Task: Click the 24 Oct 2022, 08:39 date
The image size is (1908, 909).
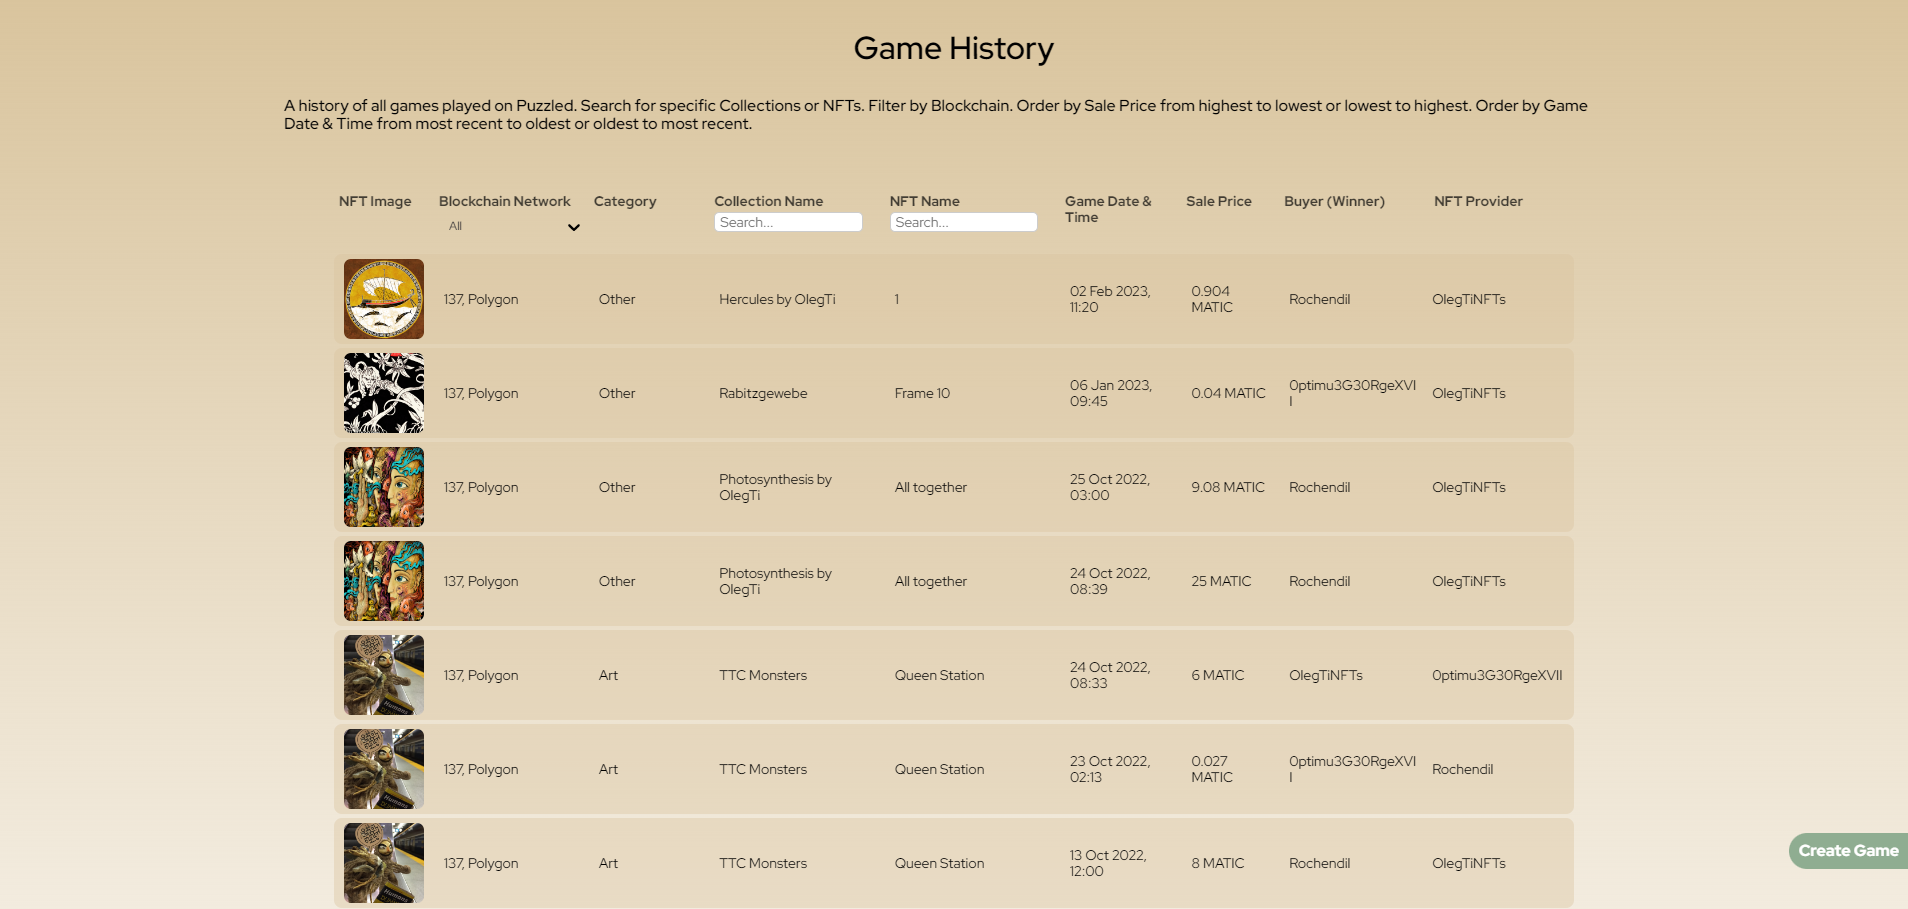Action: 1110,581
